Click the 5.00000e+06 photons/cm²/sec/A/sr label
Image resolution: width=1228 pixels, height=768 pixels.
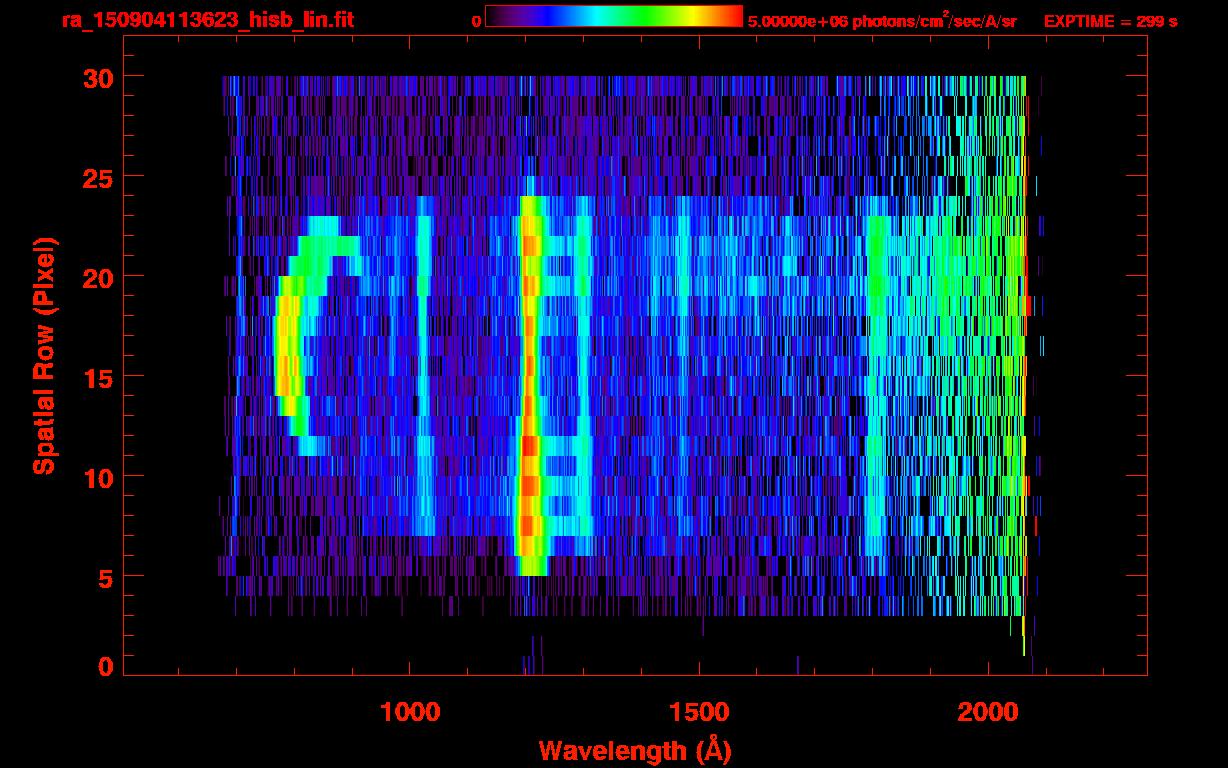tap(882, 20)
